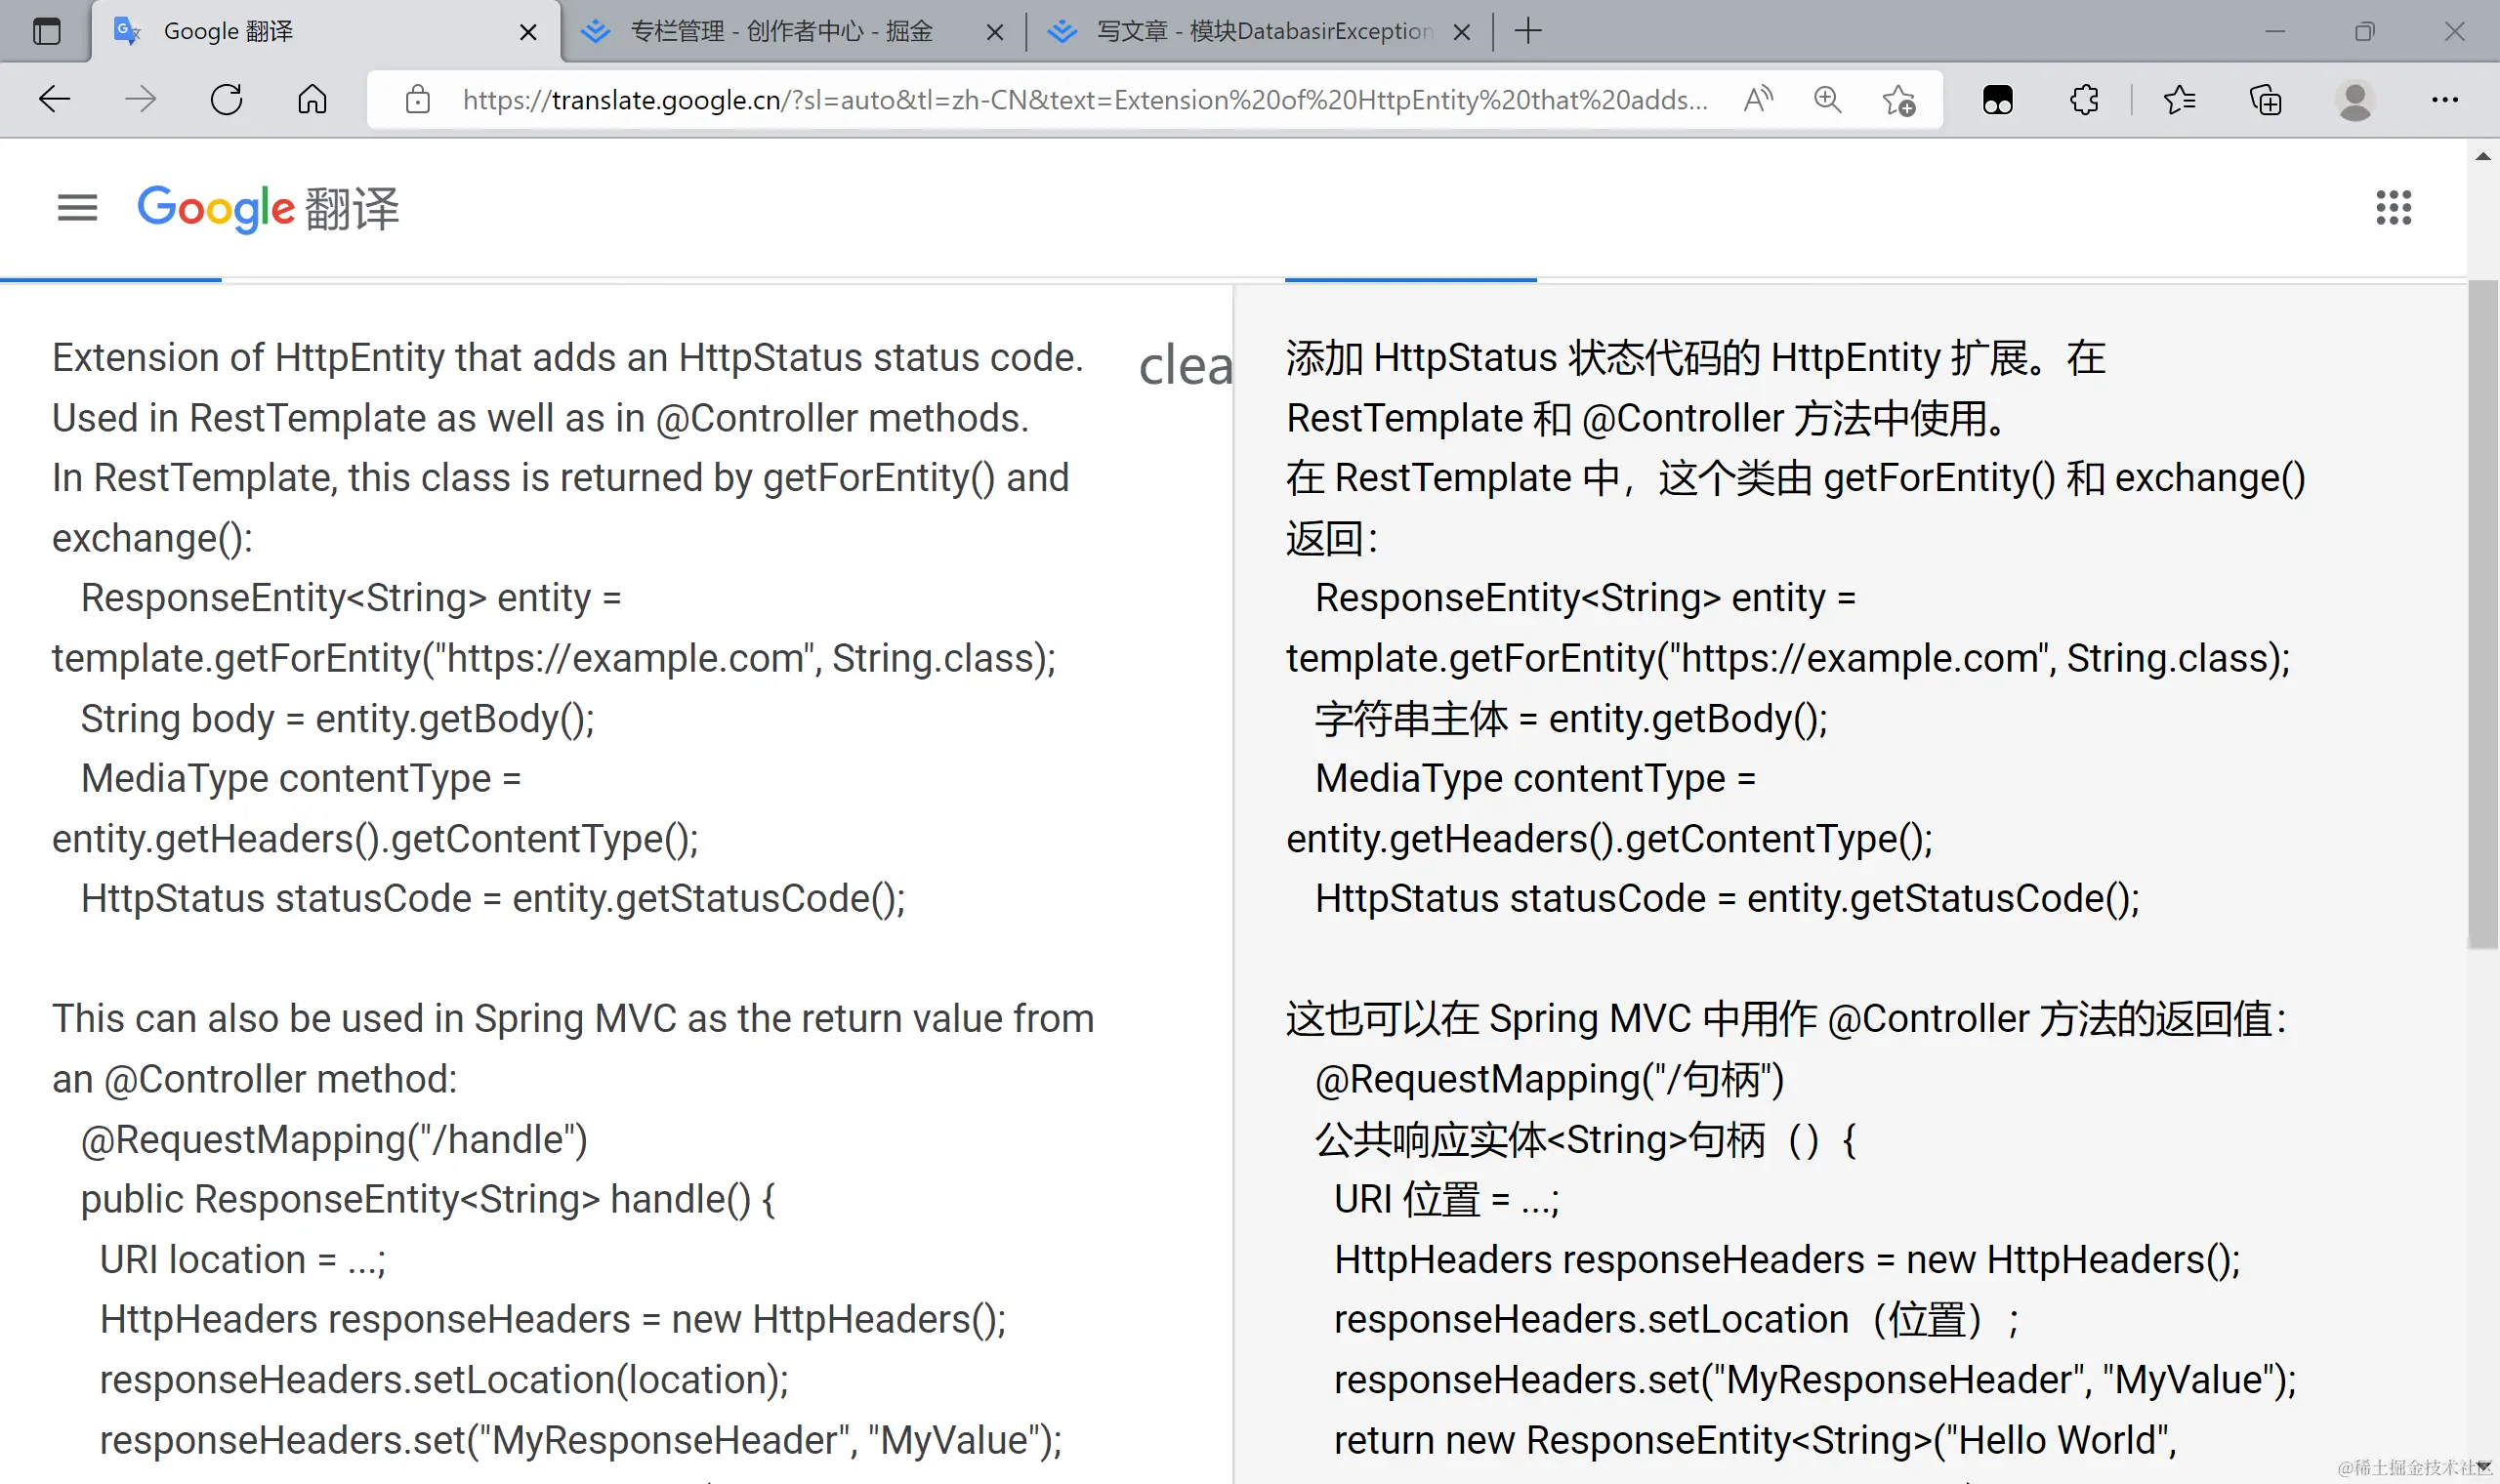Click the browser Refresh button
Viewport: 2500px width, 1484px height.
tap(227, 100)
